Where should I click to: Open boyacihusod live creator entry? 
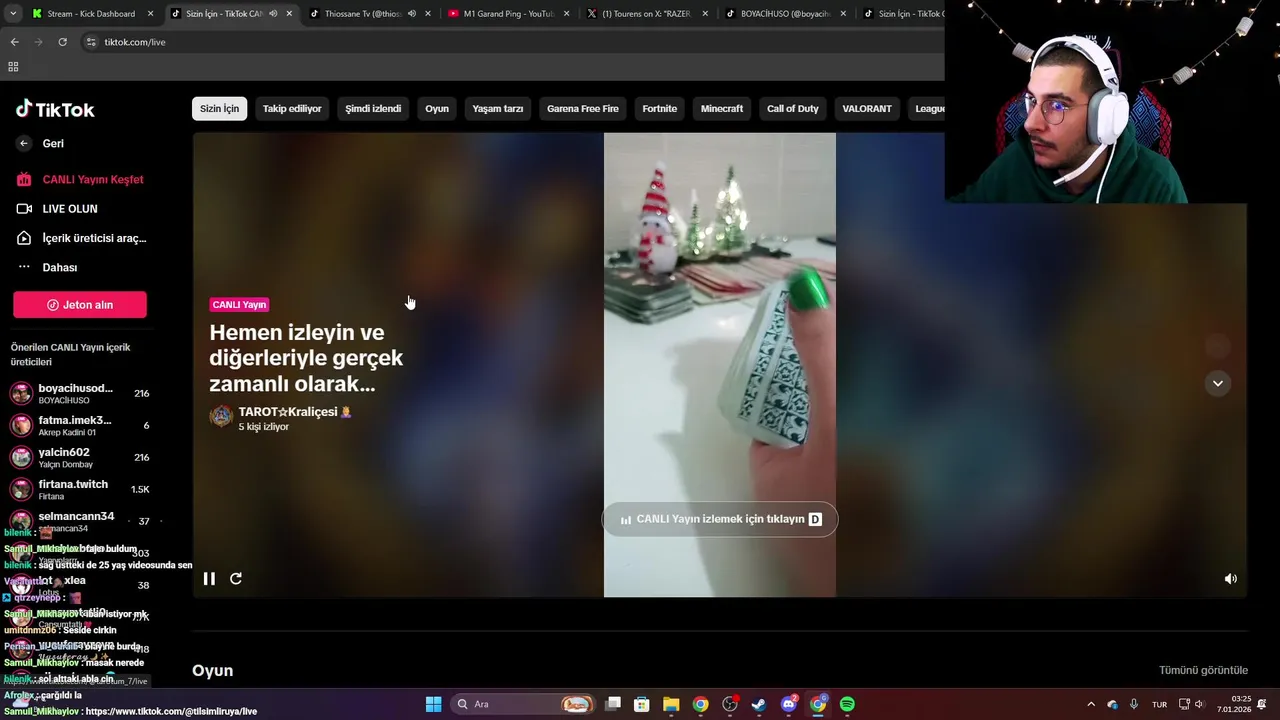click(80, 393)
